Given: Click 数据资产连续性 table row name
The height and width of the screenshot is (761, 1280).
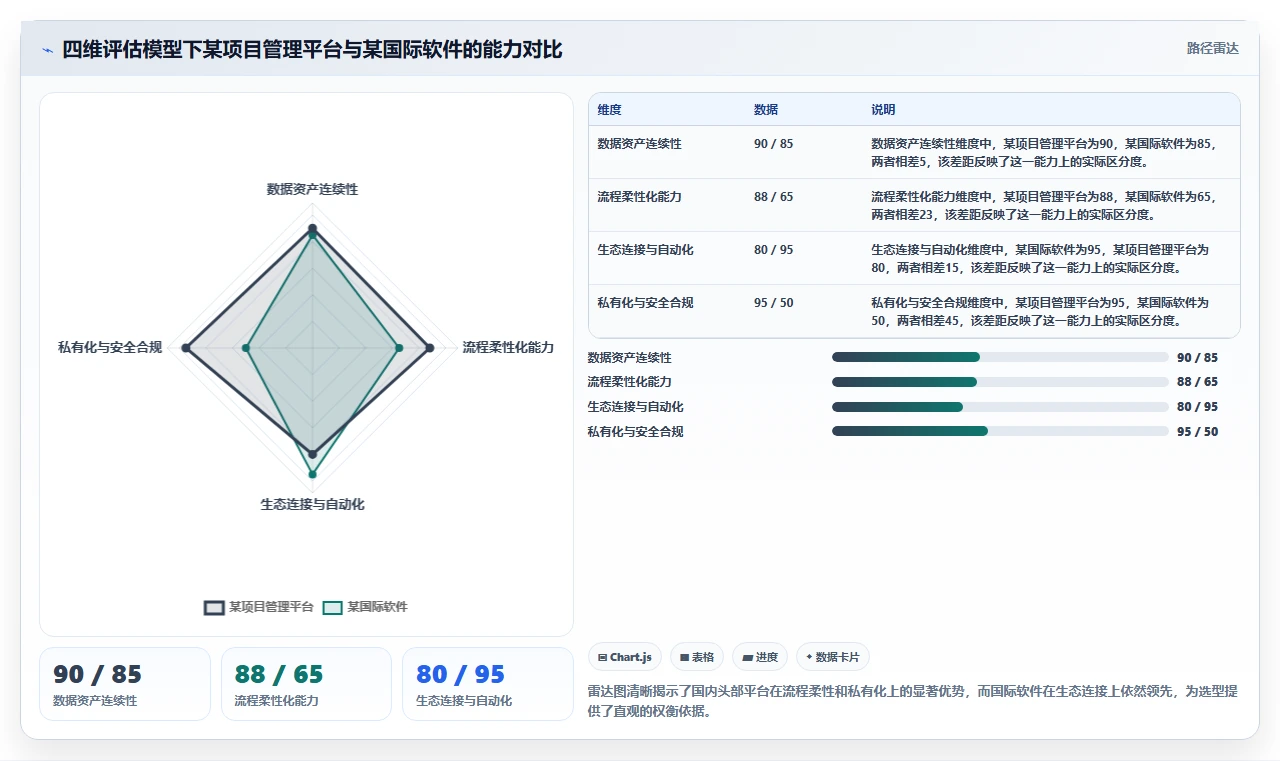Looking at the screenshot, I should (x=639, y=144).
